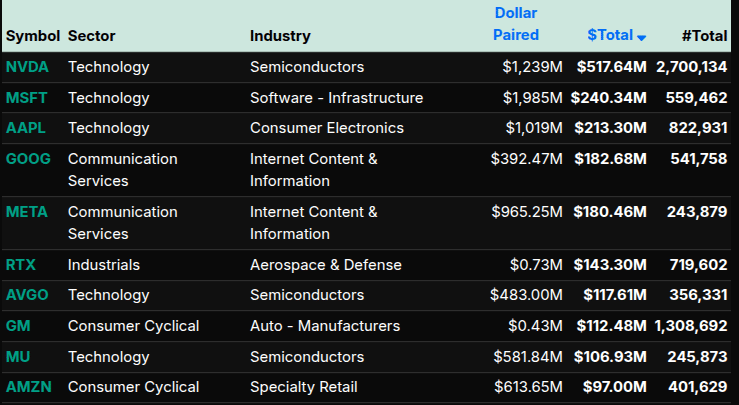Go to the META symbol page
The image size is (739, 405).
click(x=27, y=212)
